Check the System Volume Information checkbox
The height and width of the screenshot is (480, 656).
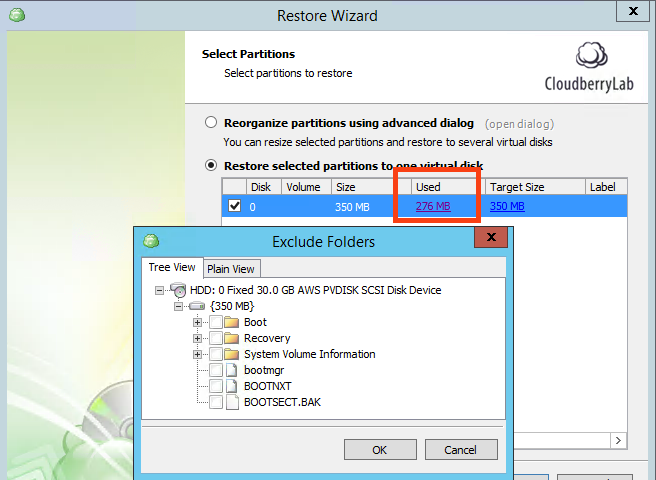coord(216,354)
